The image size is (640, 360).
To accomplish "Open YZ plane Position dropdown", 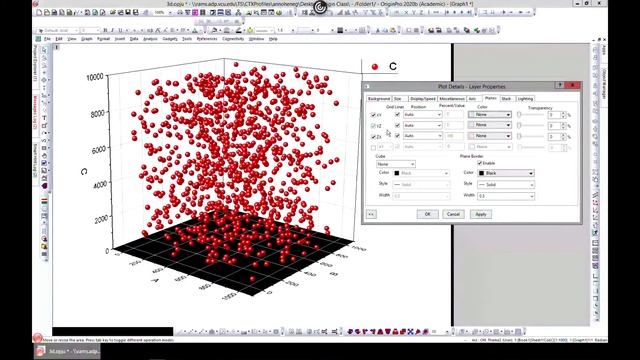I will point(422,125).
